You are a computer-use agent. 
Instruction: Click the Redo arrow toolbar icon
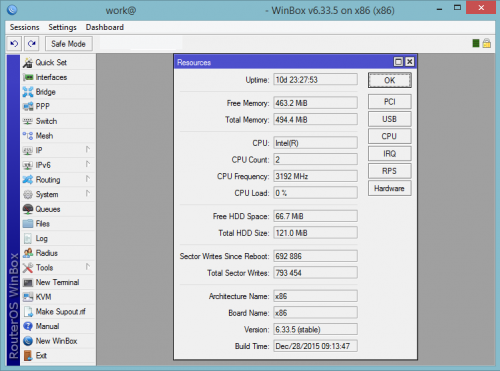click(31, 44)
